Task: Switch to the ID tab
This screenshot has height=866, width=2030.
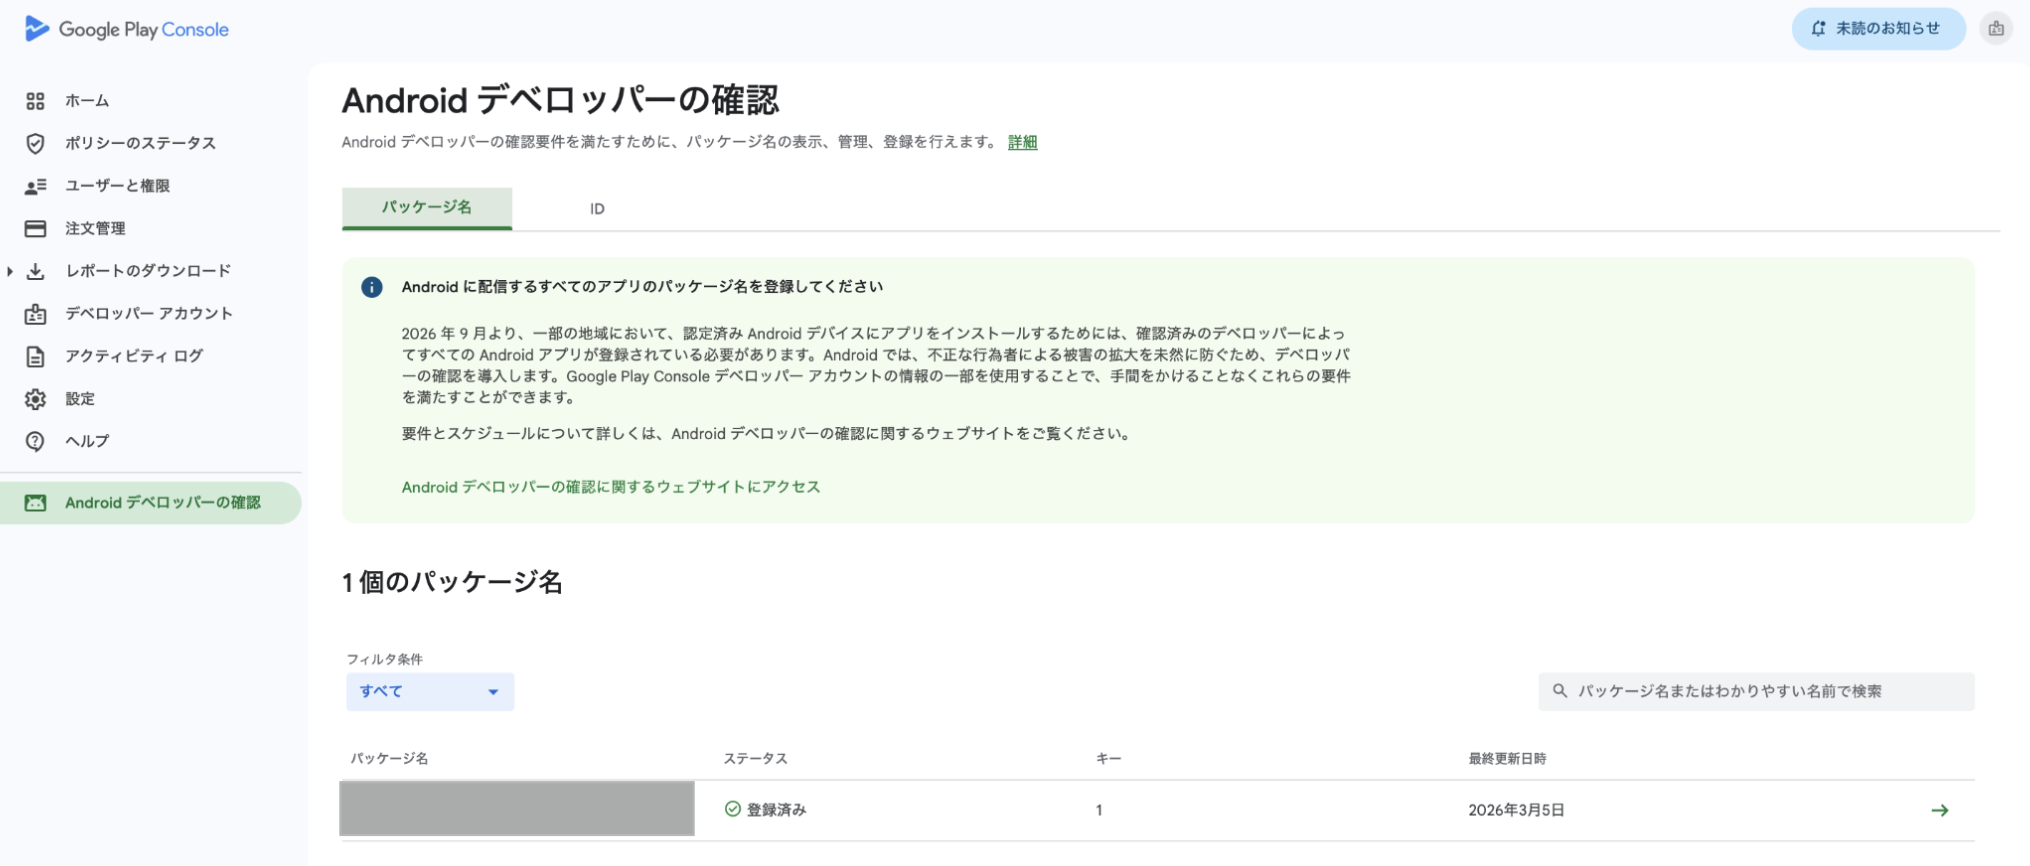Action: pyautogui.click(x=597, y=209)
